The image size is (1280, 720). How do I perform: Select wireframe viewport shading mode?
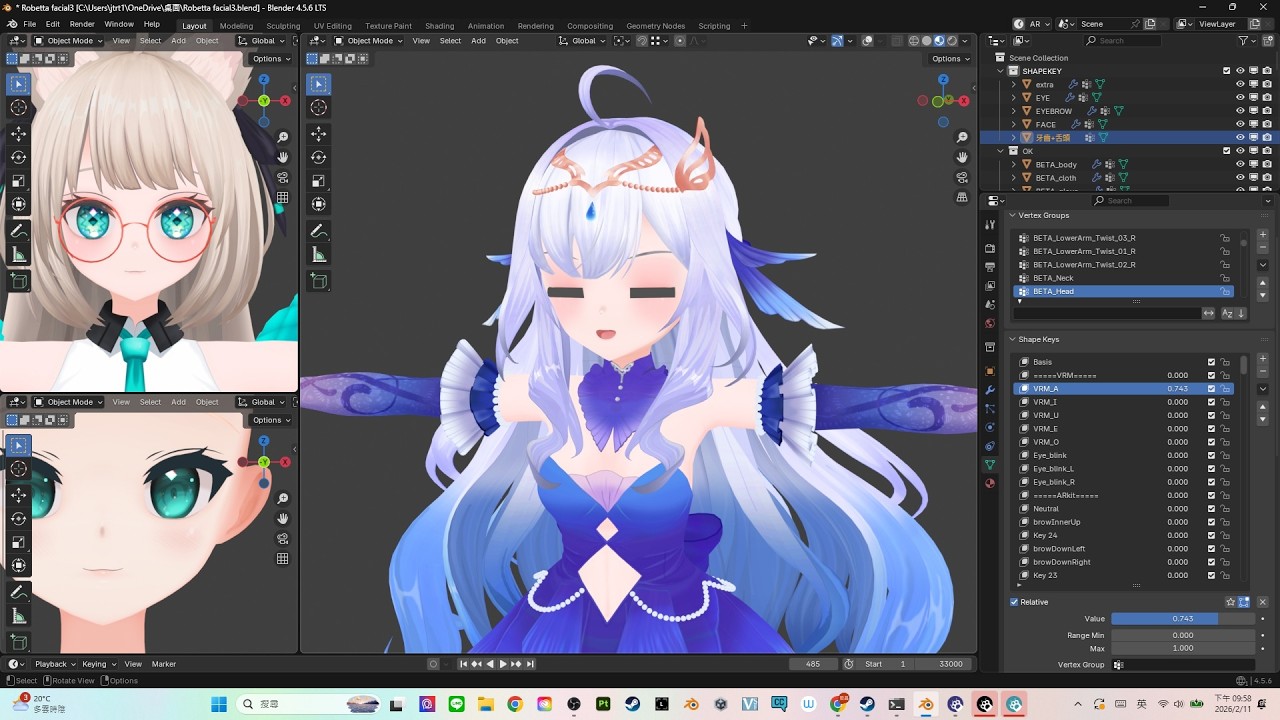(x=913, y=41)
